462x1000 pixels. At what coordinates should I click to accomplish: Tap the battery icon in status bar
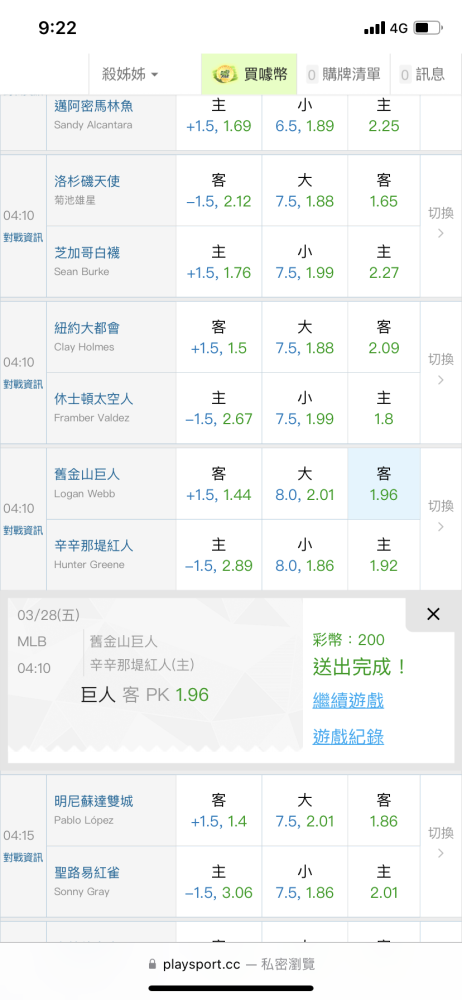click(428, 28)
